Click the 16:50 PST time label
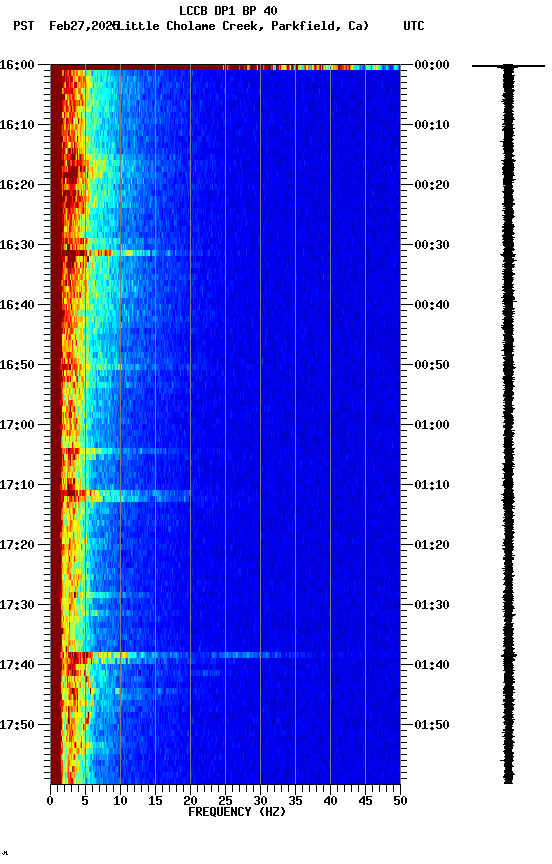Viewport: 552px width, 864px height. click(x=17, y=365)
